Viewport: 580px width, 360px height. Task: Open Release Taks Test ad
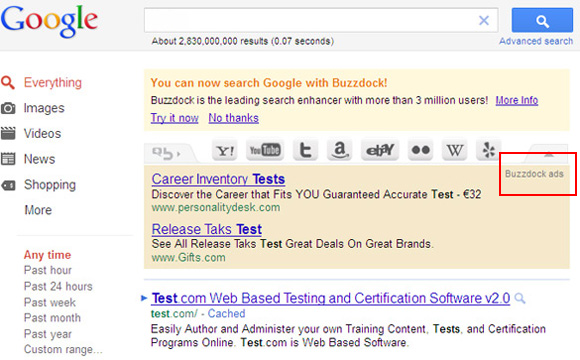[207, 229]
